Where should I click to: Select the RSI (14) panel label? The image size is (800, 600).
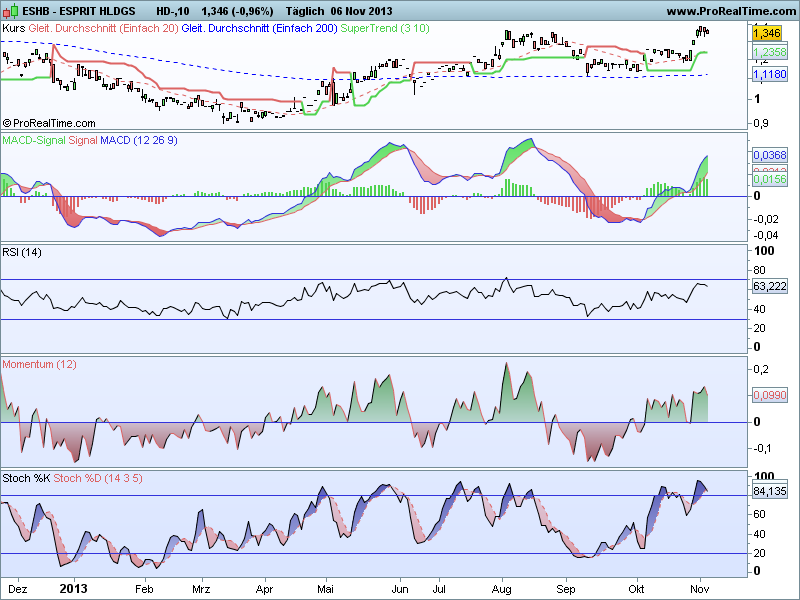[x=22, y=252]
